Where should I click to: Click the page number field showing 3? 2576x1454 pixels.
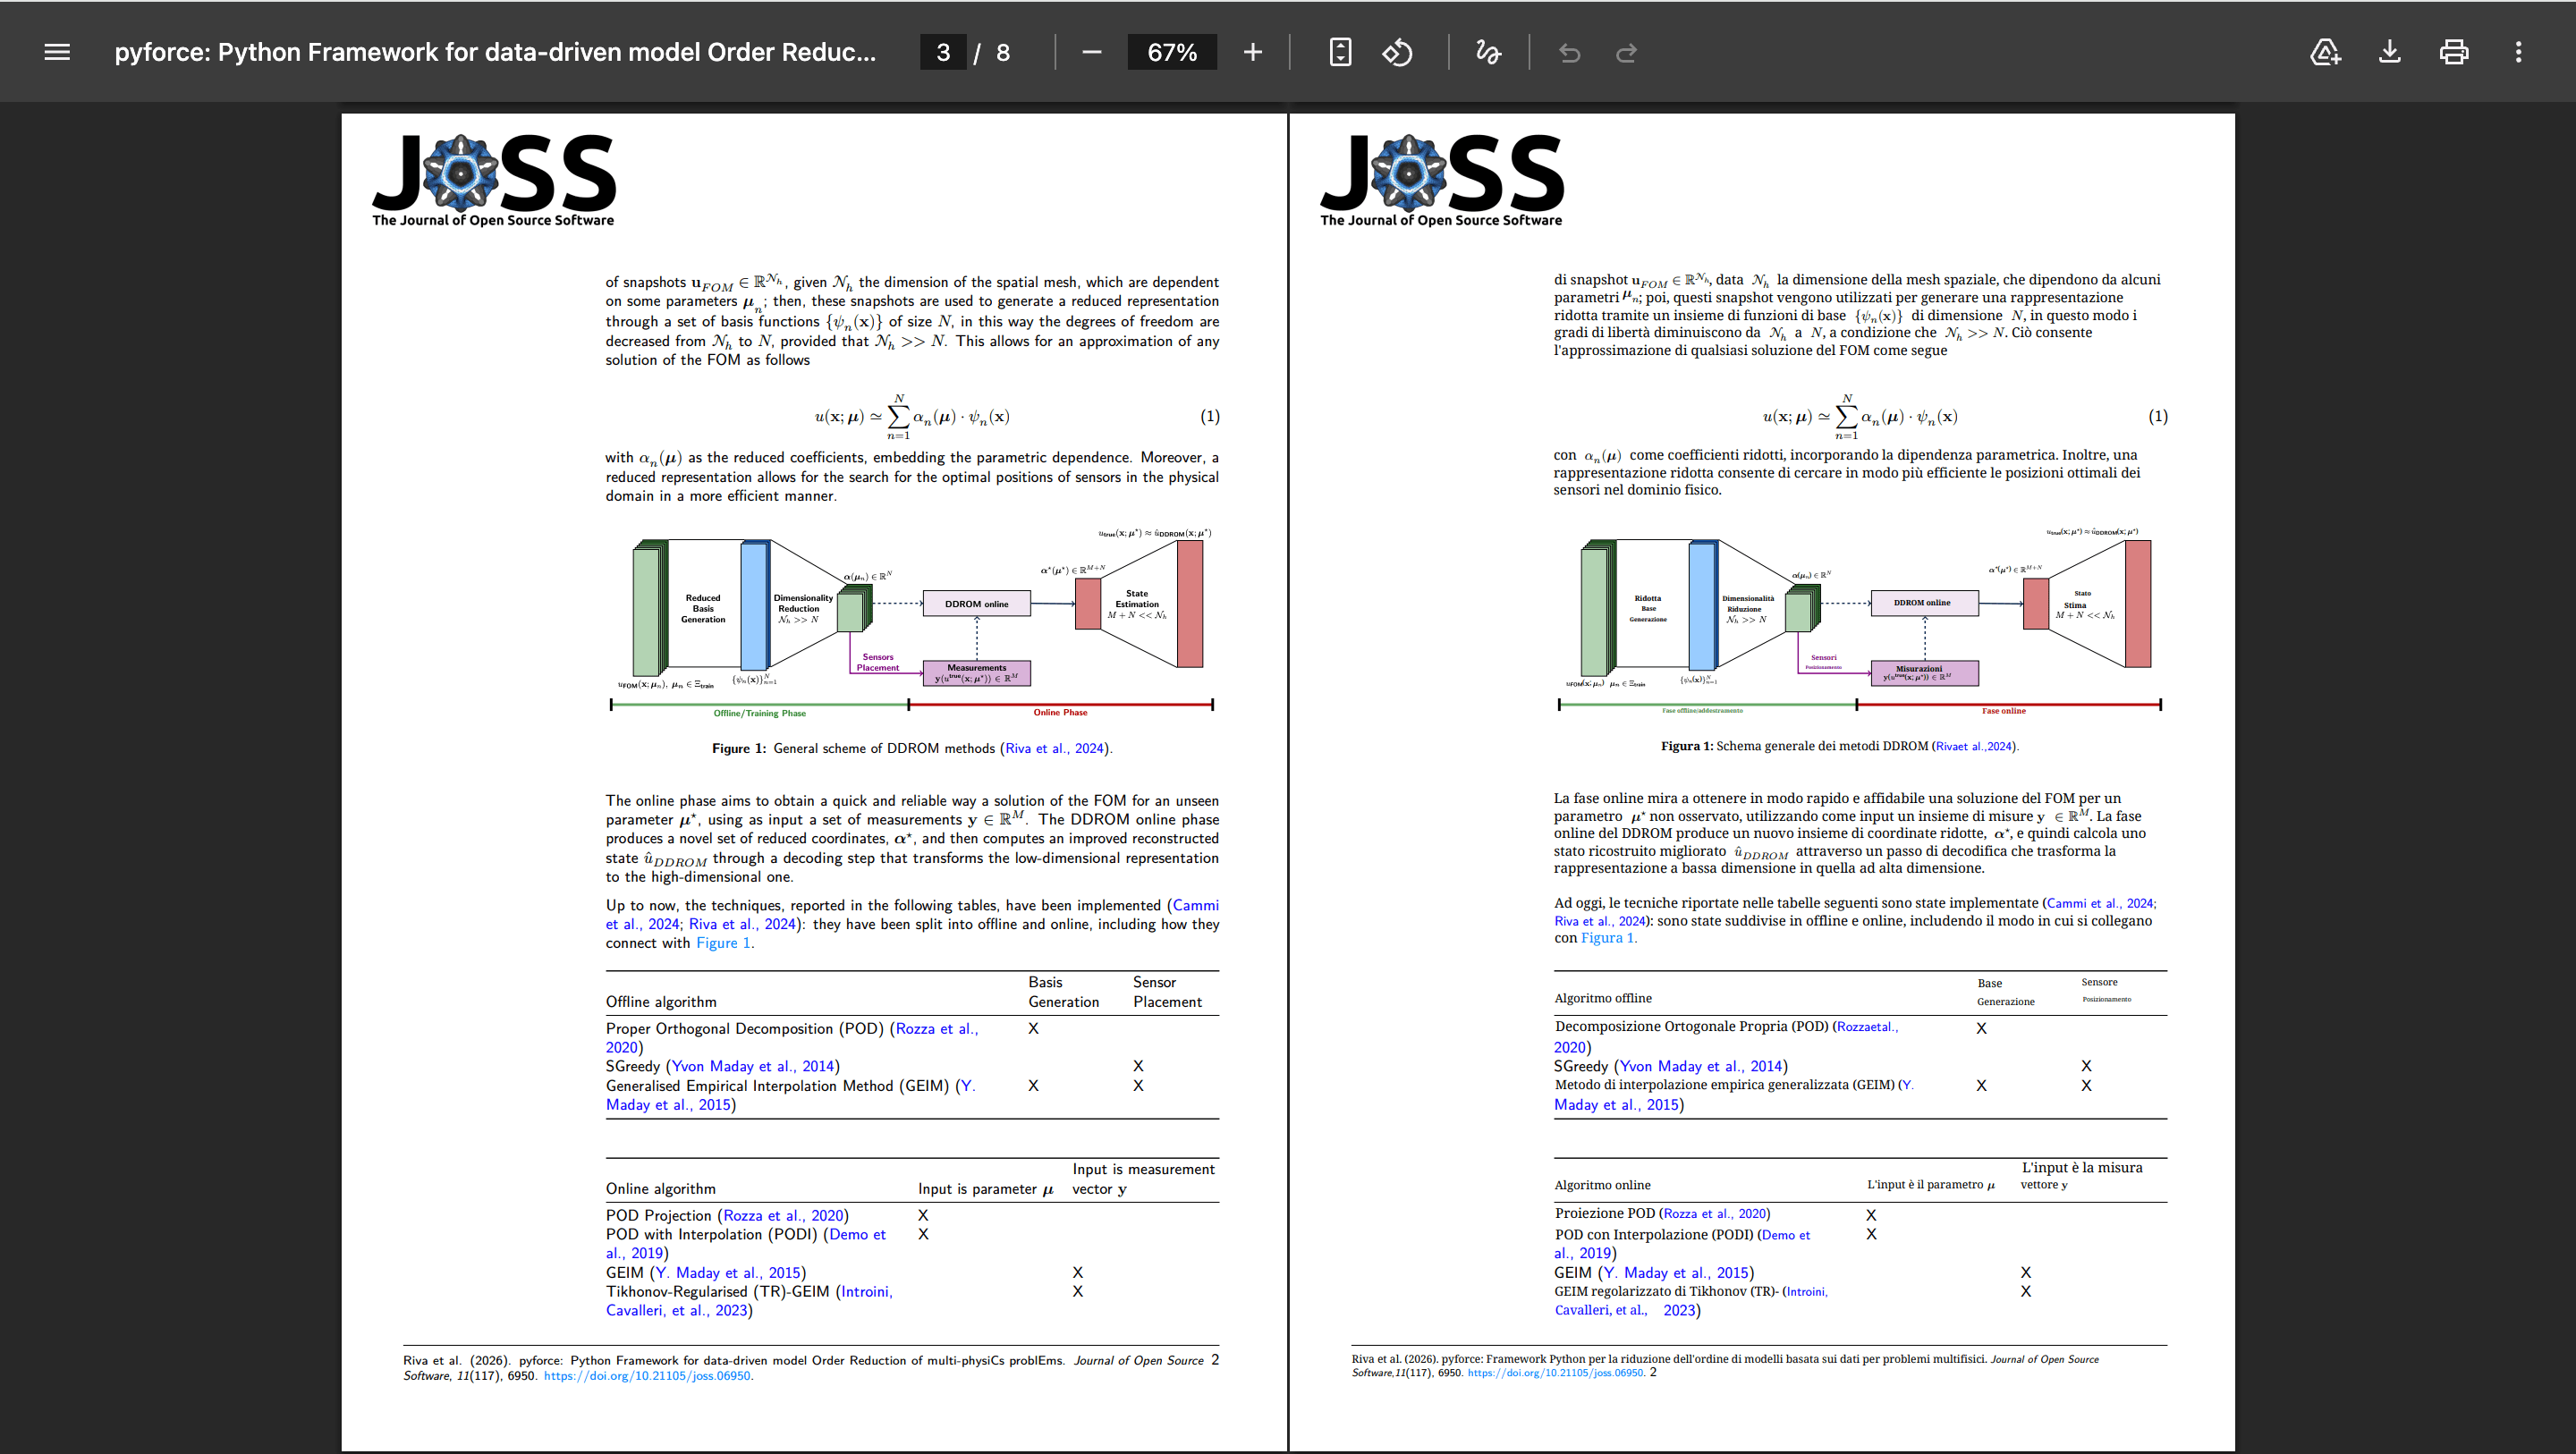point(943,52)
